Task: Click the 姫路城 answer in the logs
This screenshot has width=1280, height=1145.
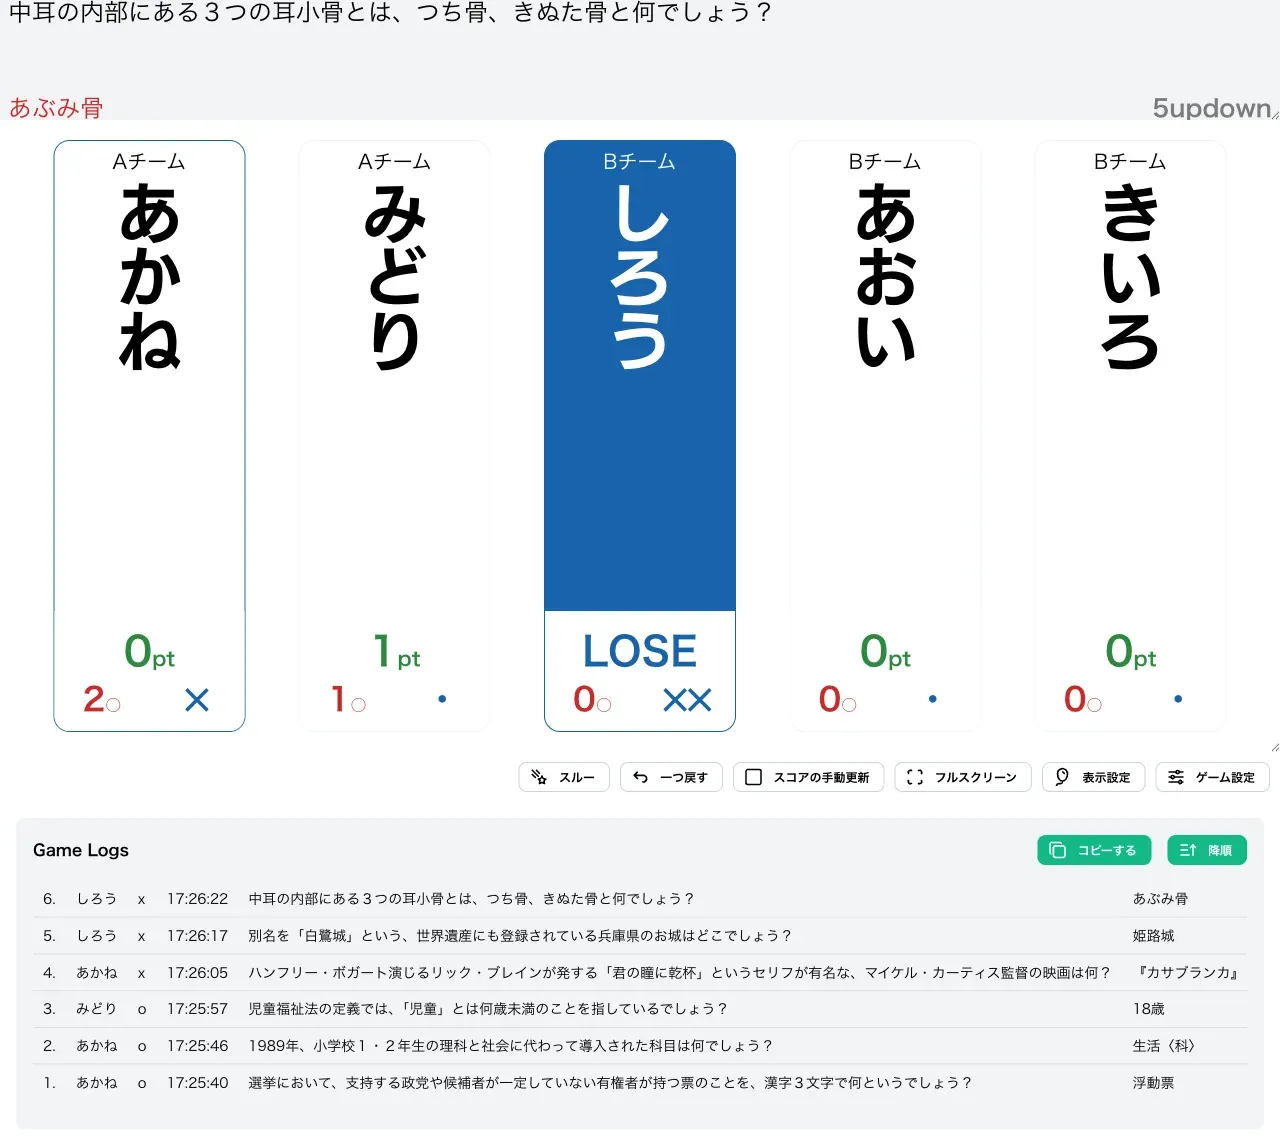Action: click(1154, 936)
